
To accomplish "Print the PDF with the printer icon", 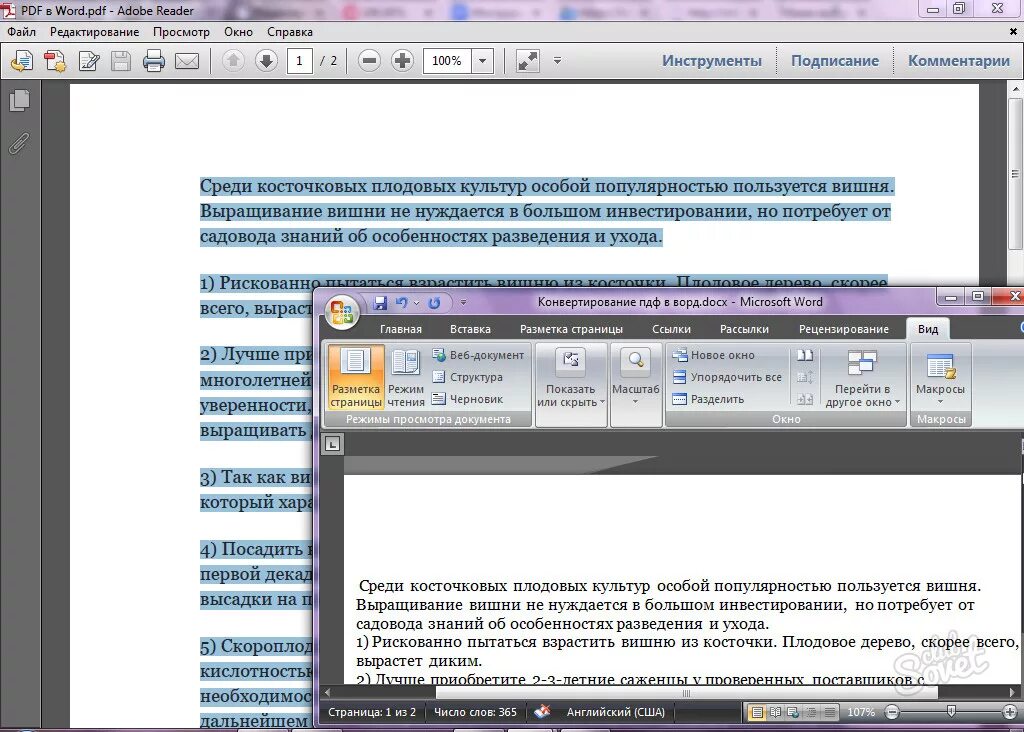I will pos(154,61).
